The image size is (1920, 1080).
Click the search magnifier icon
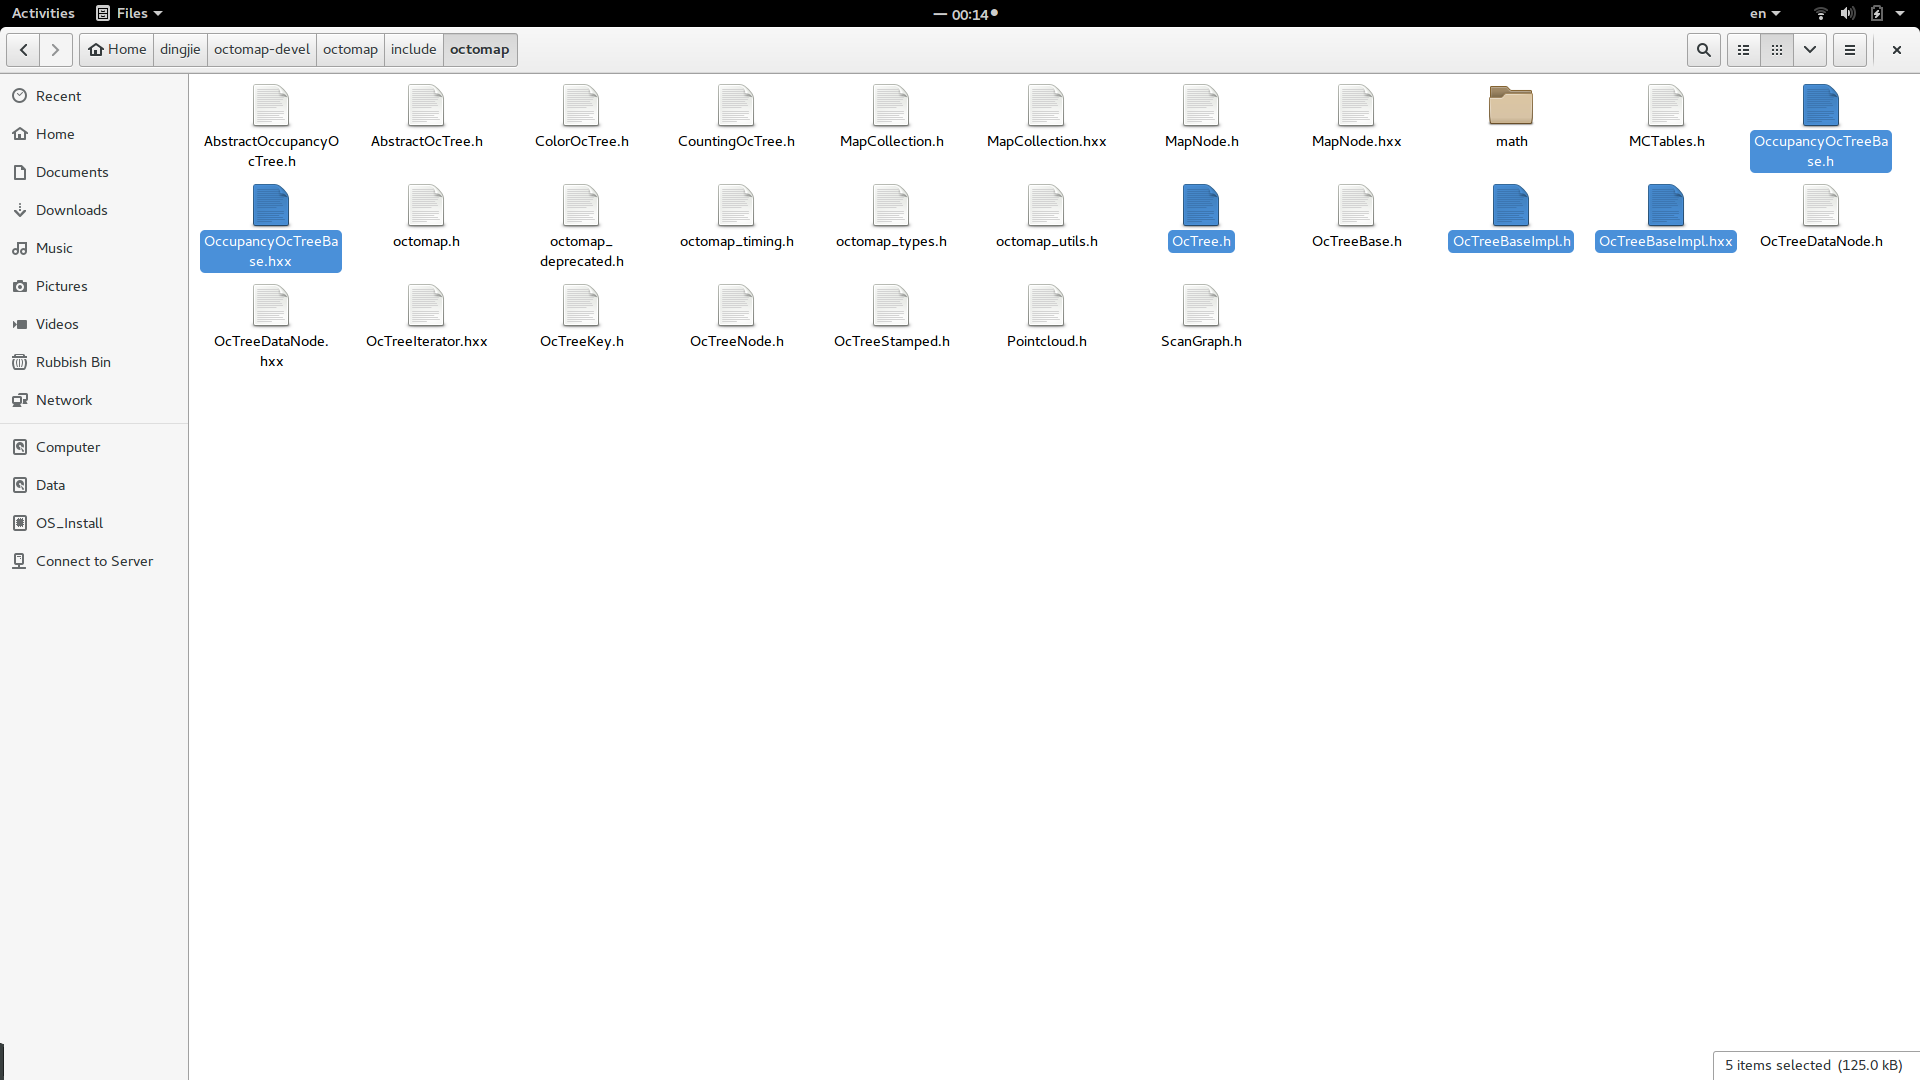(1703, 49)
